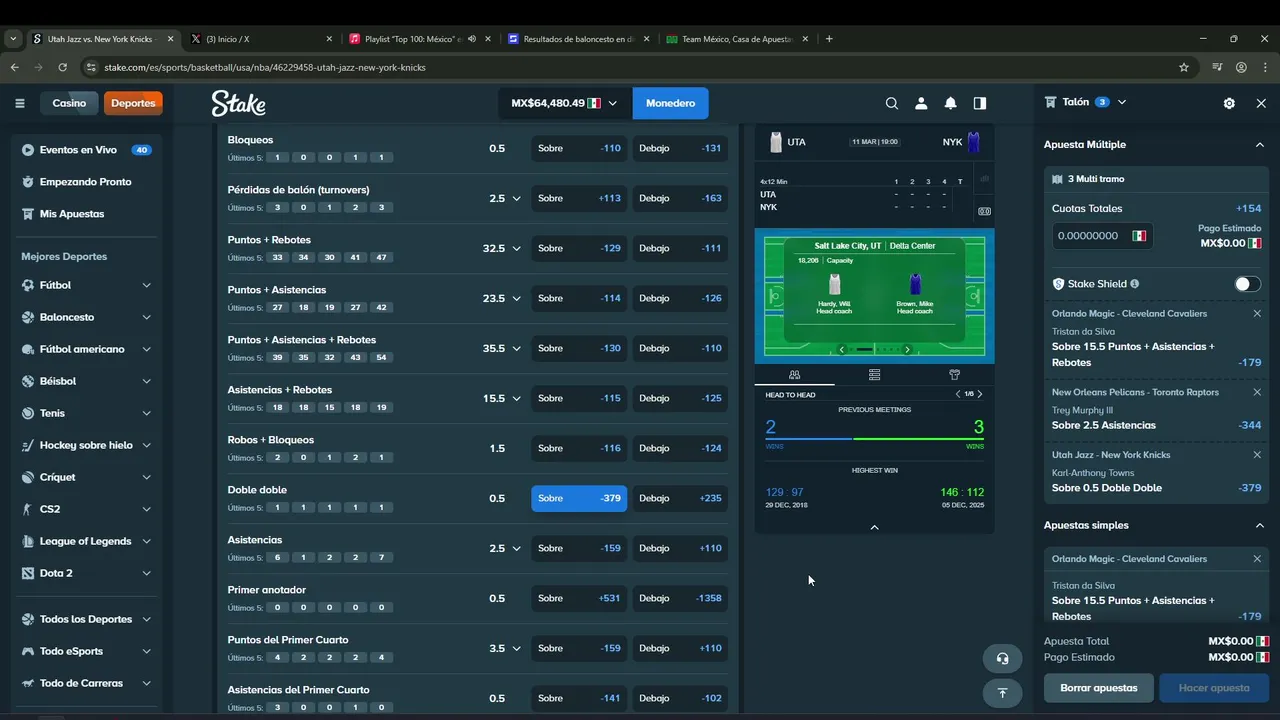Click Borrar apuestas button
This screenshot has width=1280, height=720.
click(1099, 688)
